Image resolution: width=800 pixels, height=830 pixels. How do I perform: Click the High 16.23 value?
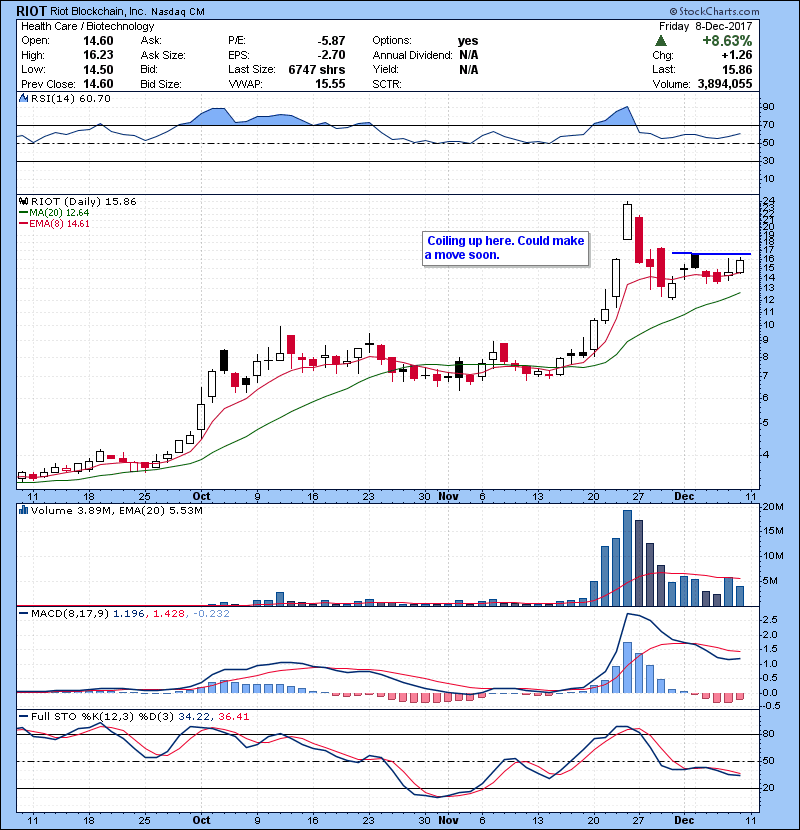pyautogui.click(x=98, y=55)
